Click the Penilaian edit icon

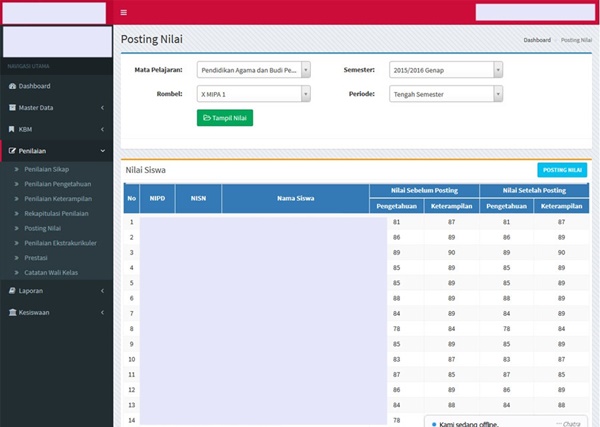12,151
